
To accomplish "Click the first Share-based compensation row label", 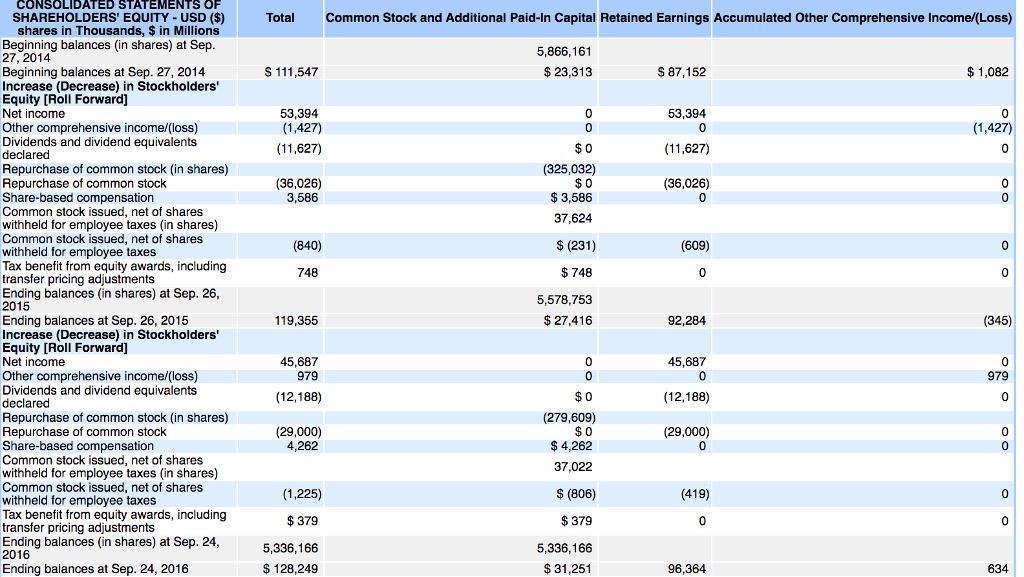I will tap(78, 198).
